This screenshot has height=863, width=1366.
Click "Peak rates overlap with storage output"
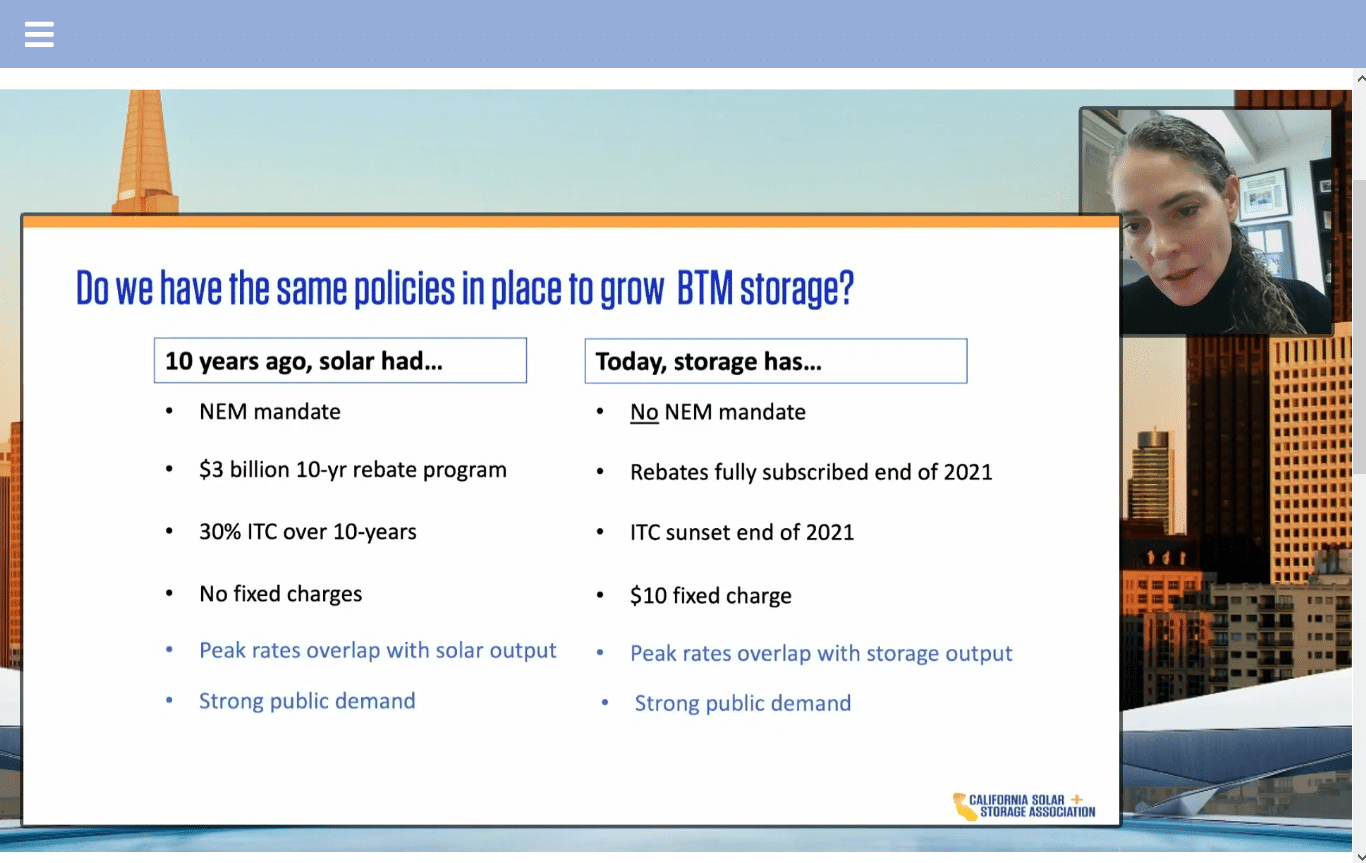pyautogui.click(x=821, y=654)
